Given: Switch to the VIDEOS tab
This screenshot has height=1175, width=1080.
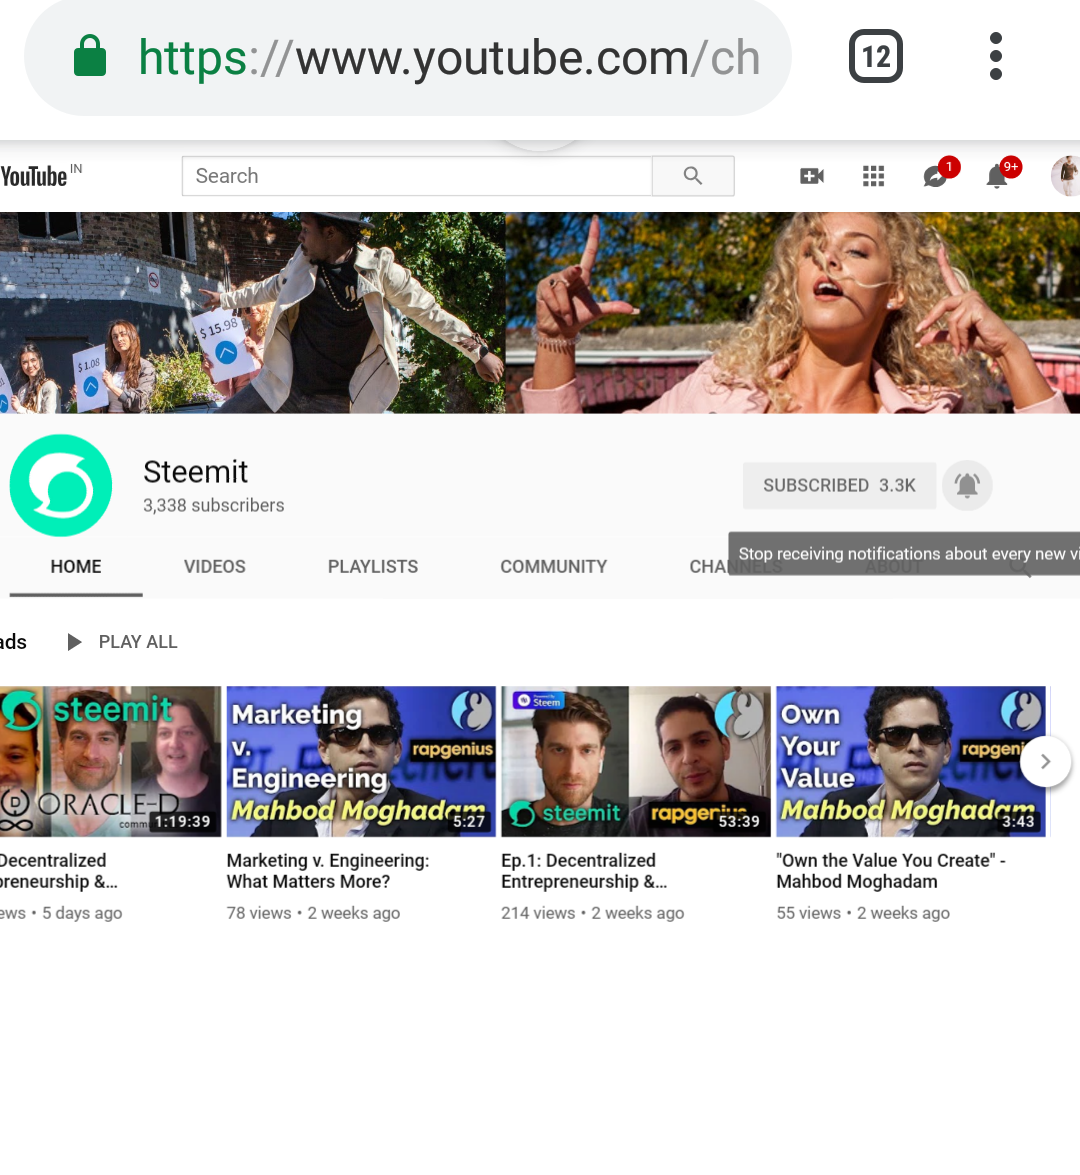Looking at the screenshot, I should click(x=214, y=567).
